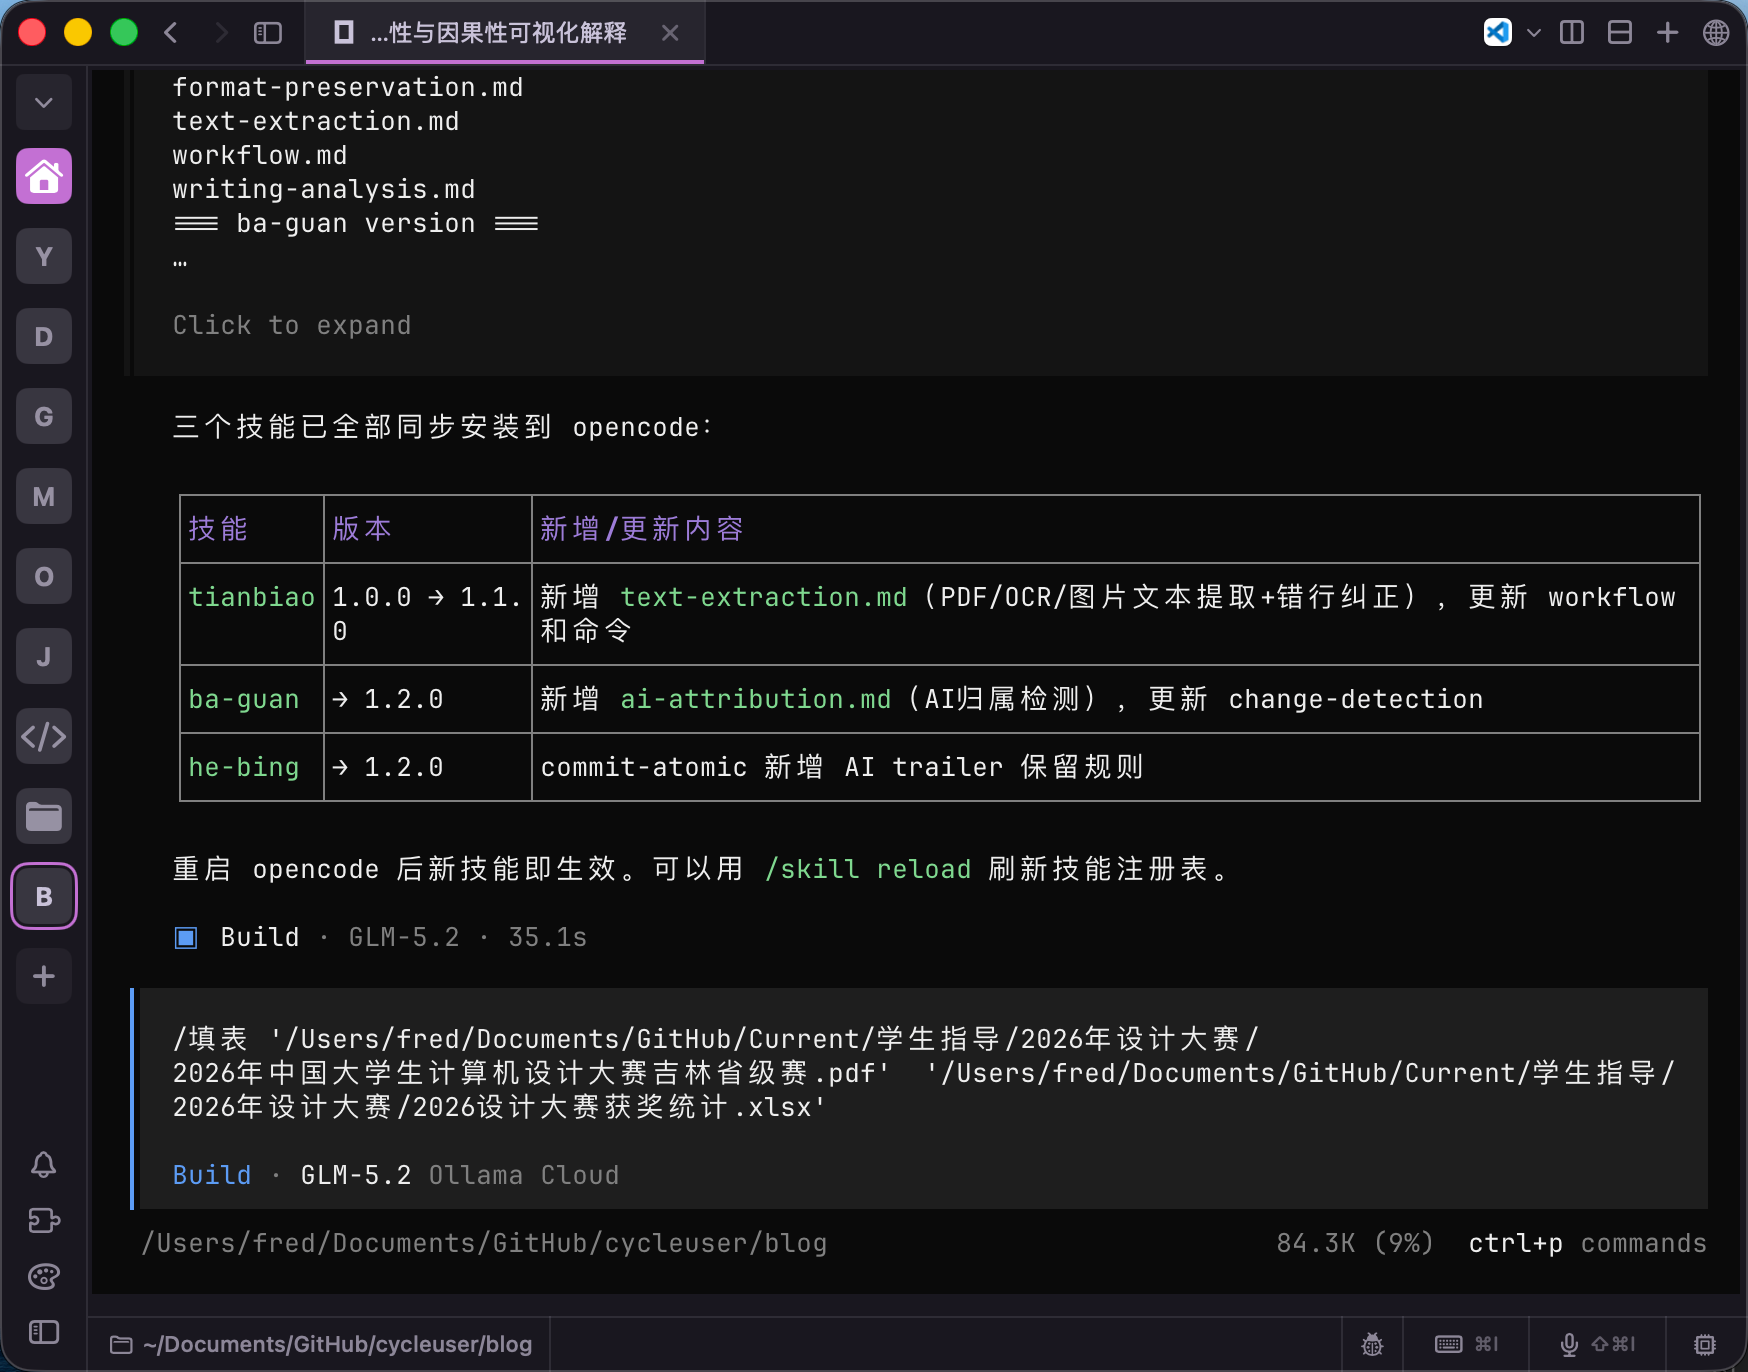Viewport: 1748px width, 1372px height.
Task: Click ai-attribution.md in the table
Action: [756, 699]
